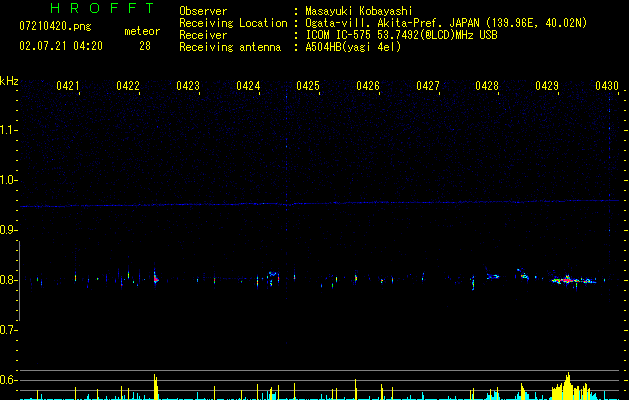
Task: Click the ICOM IC-575 53.7492 receiver text
Action: pyautogui.click(x=401, y=35)
